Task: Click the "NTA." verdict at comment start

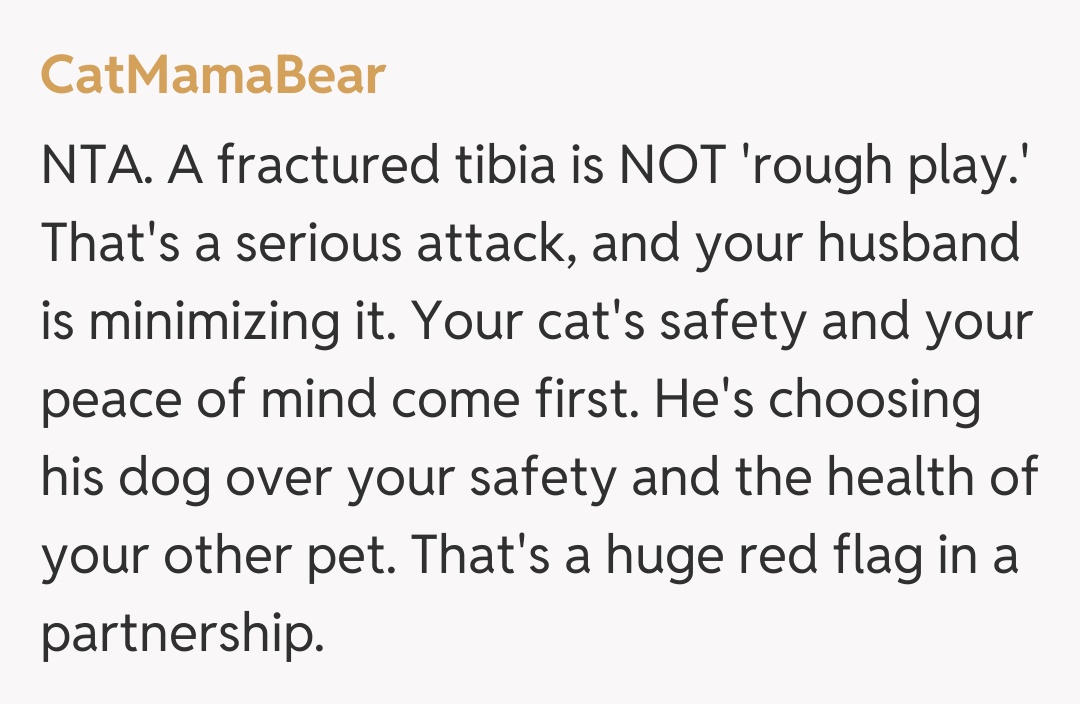Action: [96, 166]
